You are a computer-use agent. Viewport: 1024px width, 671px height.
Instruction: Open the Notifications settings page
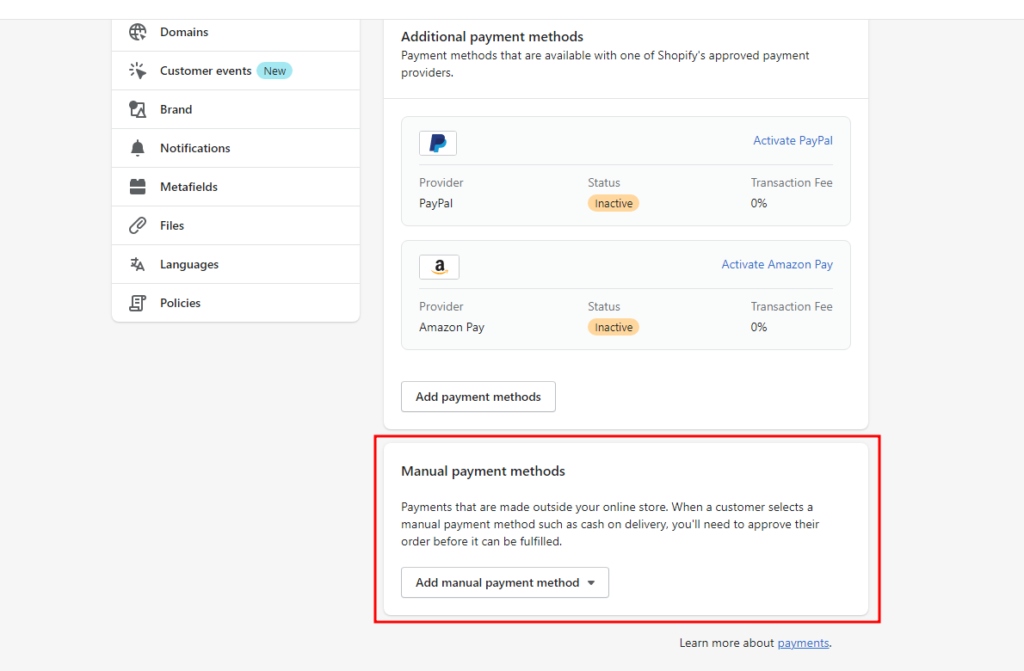(x=195, y=148)
